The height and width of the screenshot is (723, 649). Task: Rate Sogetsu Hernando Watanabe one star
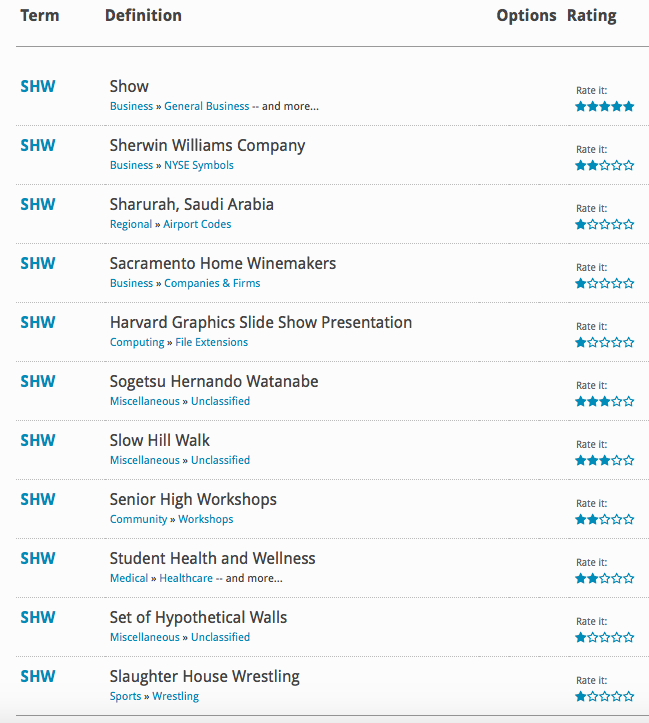pos(581,402)
